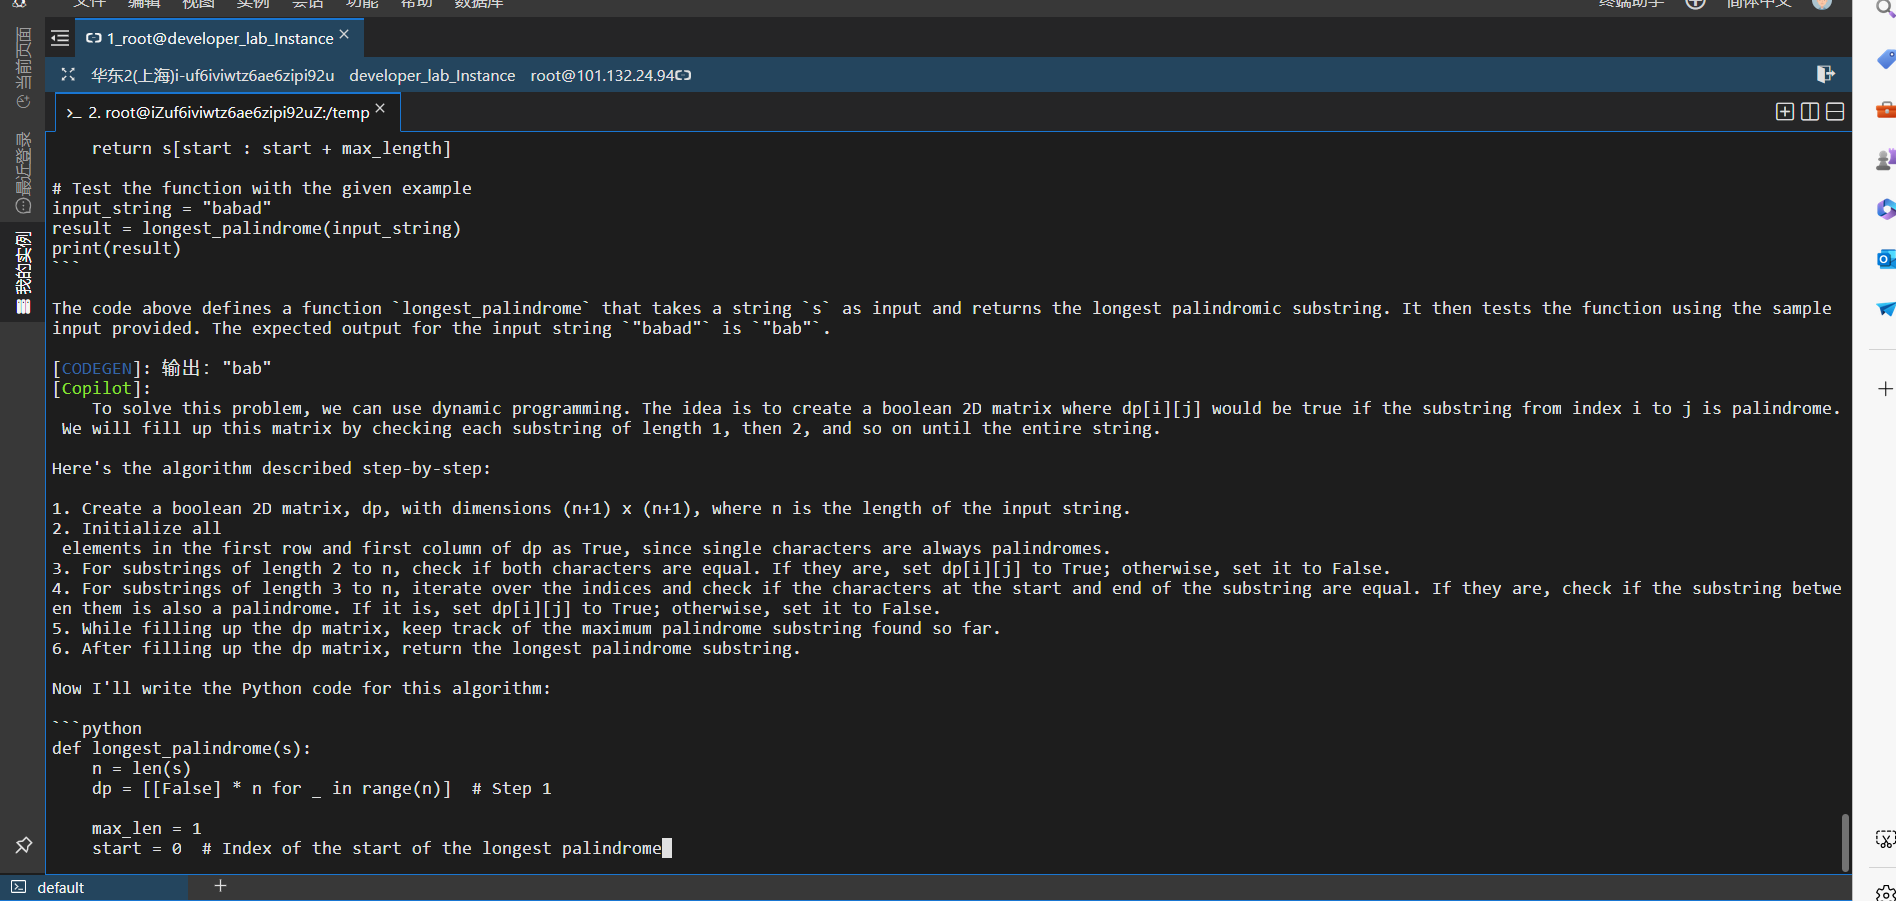Click the disconnect/exit session icon
Screen dimensions: 1896x901
[x=1825, y=74]
